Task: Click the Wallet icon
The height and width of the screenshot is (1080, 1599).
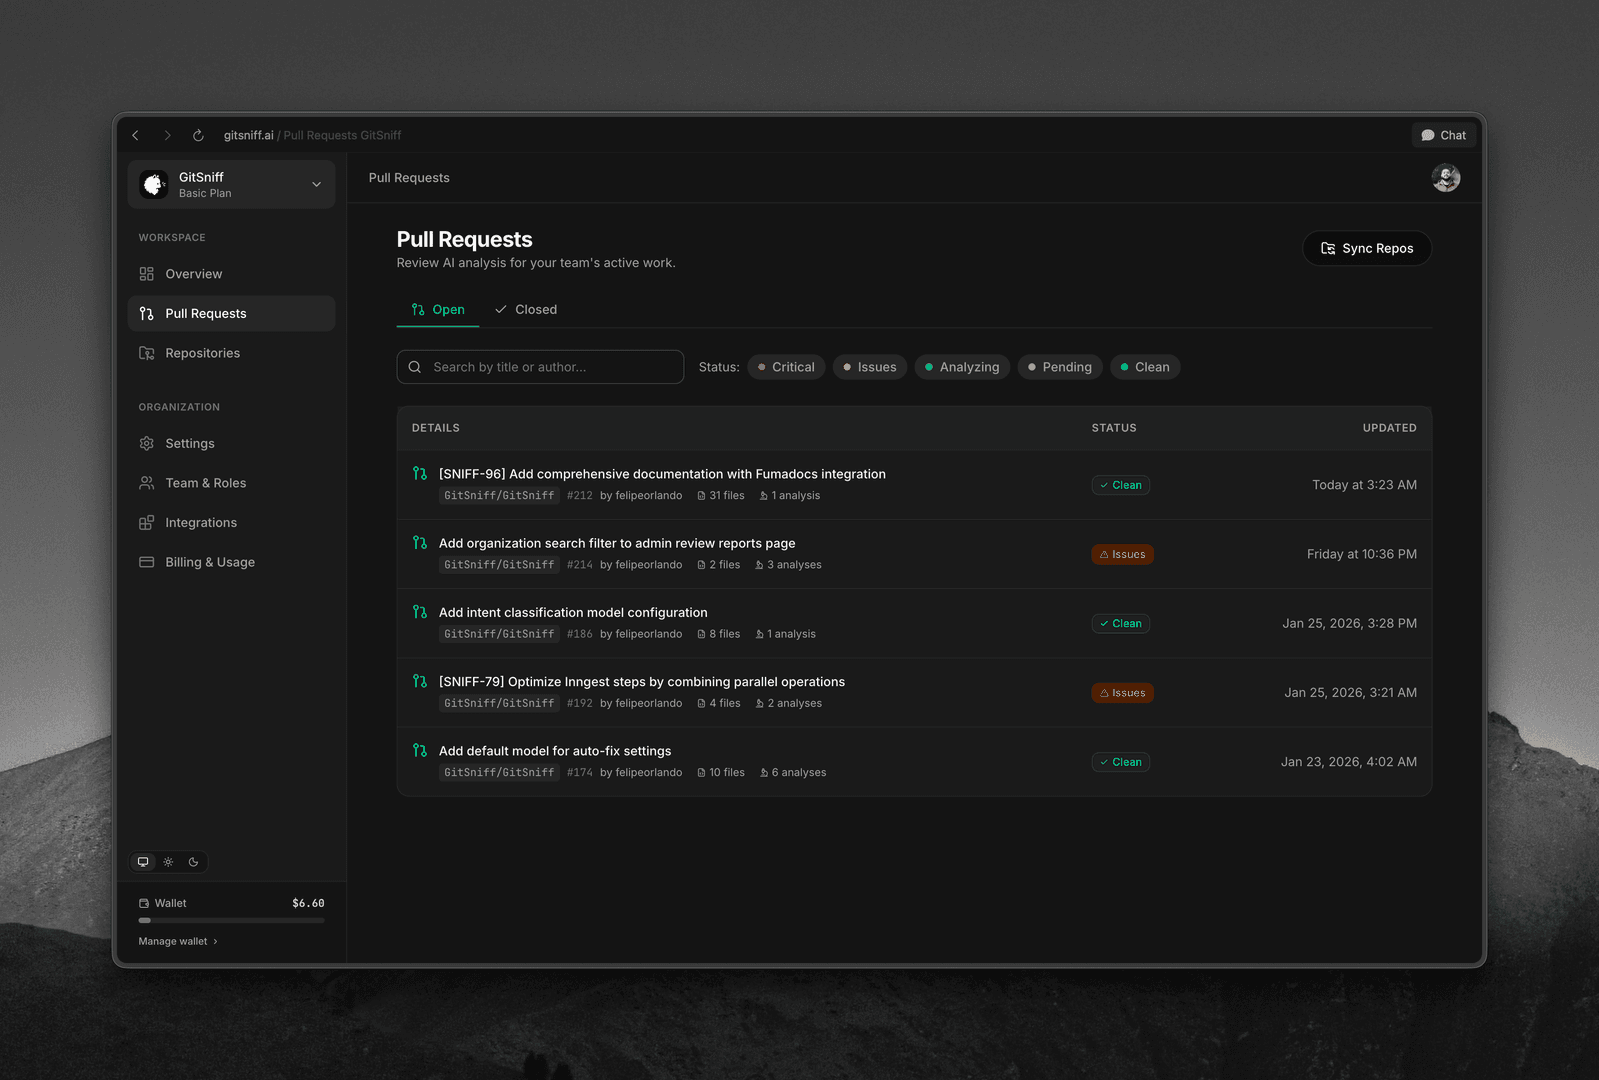Action: [144, 903]
